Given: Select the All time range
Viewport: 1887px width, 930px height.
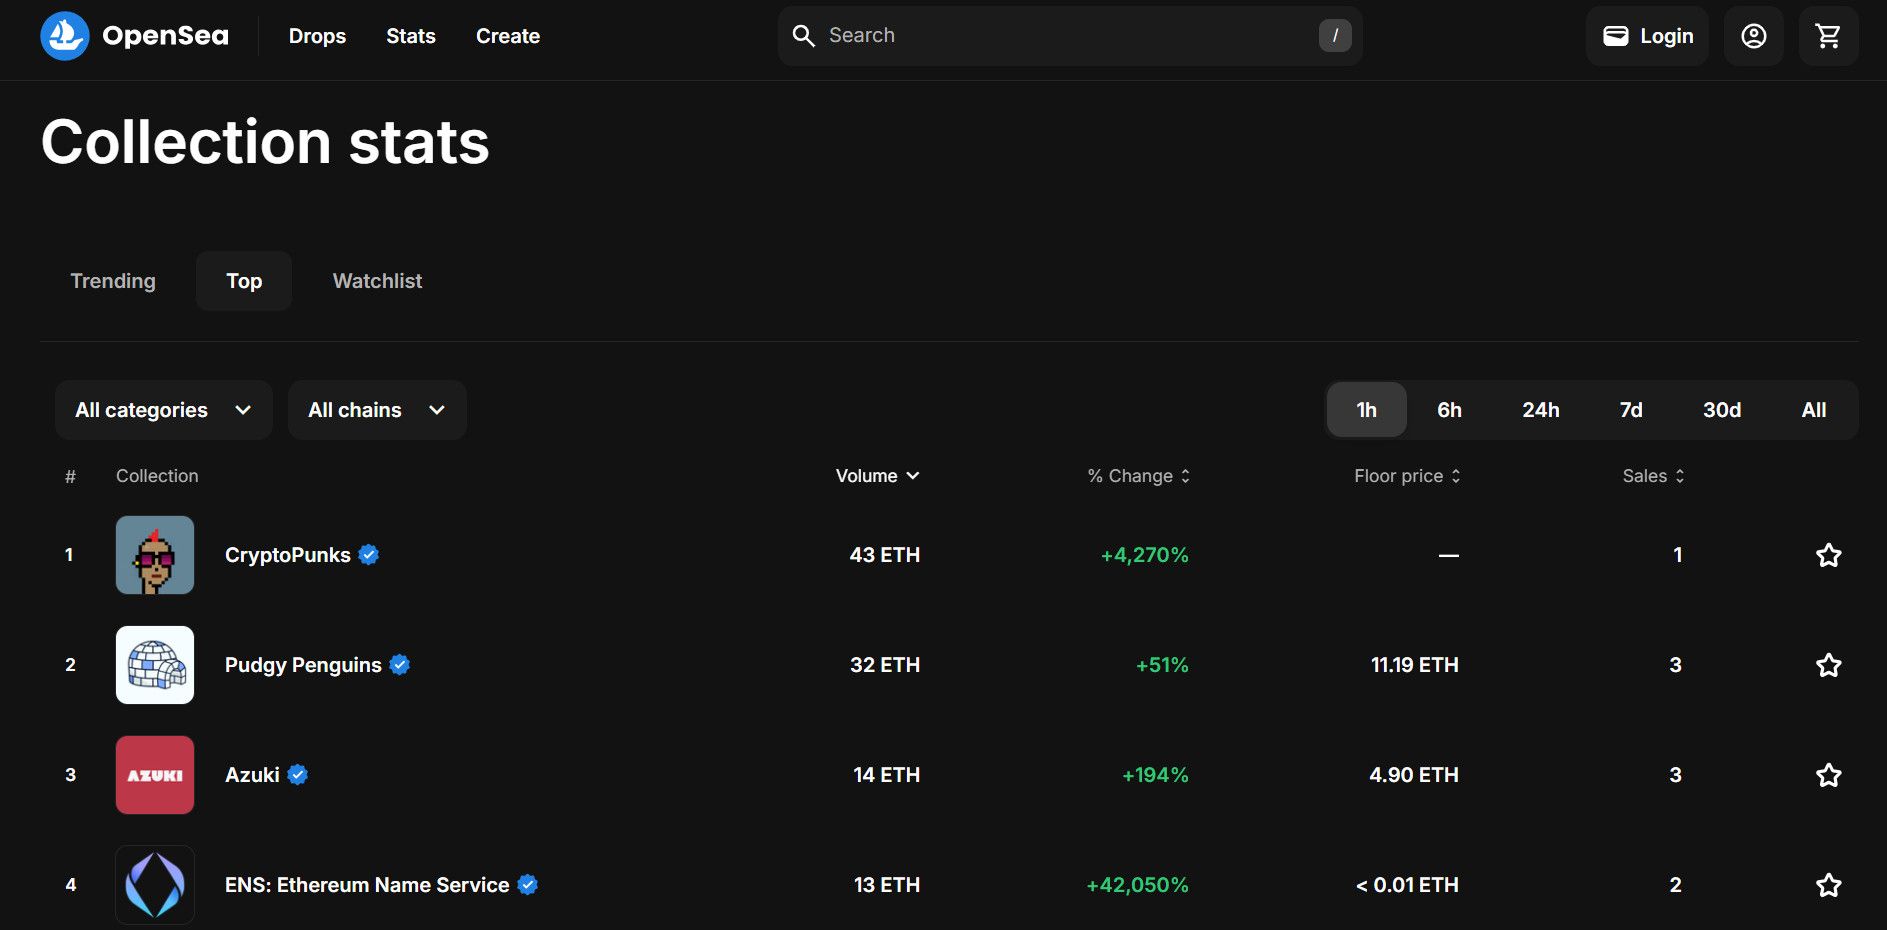Looking at the screenshot, I should (x=1814, y=410).
